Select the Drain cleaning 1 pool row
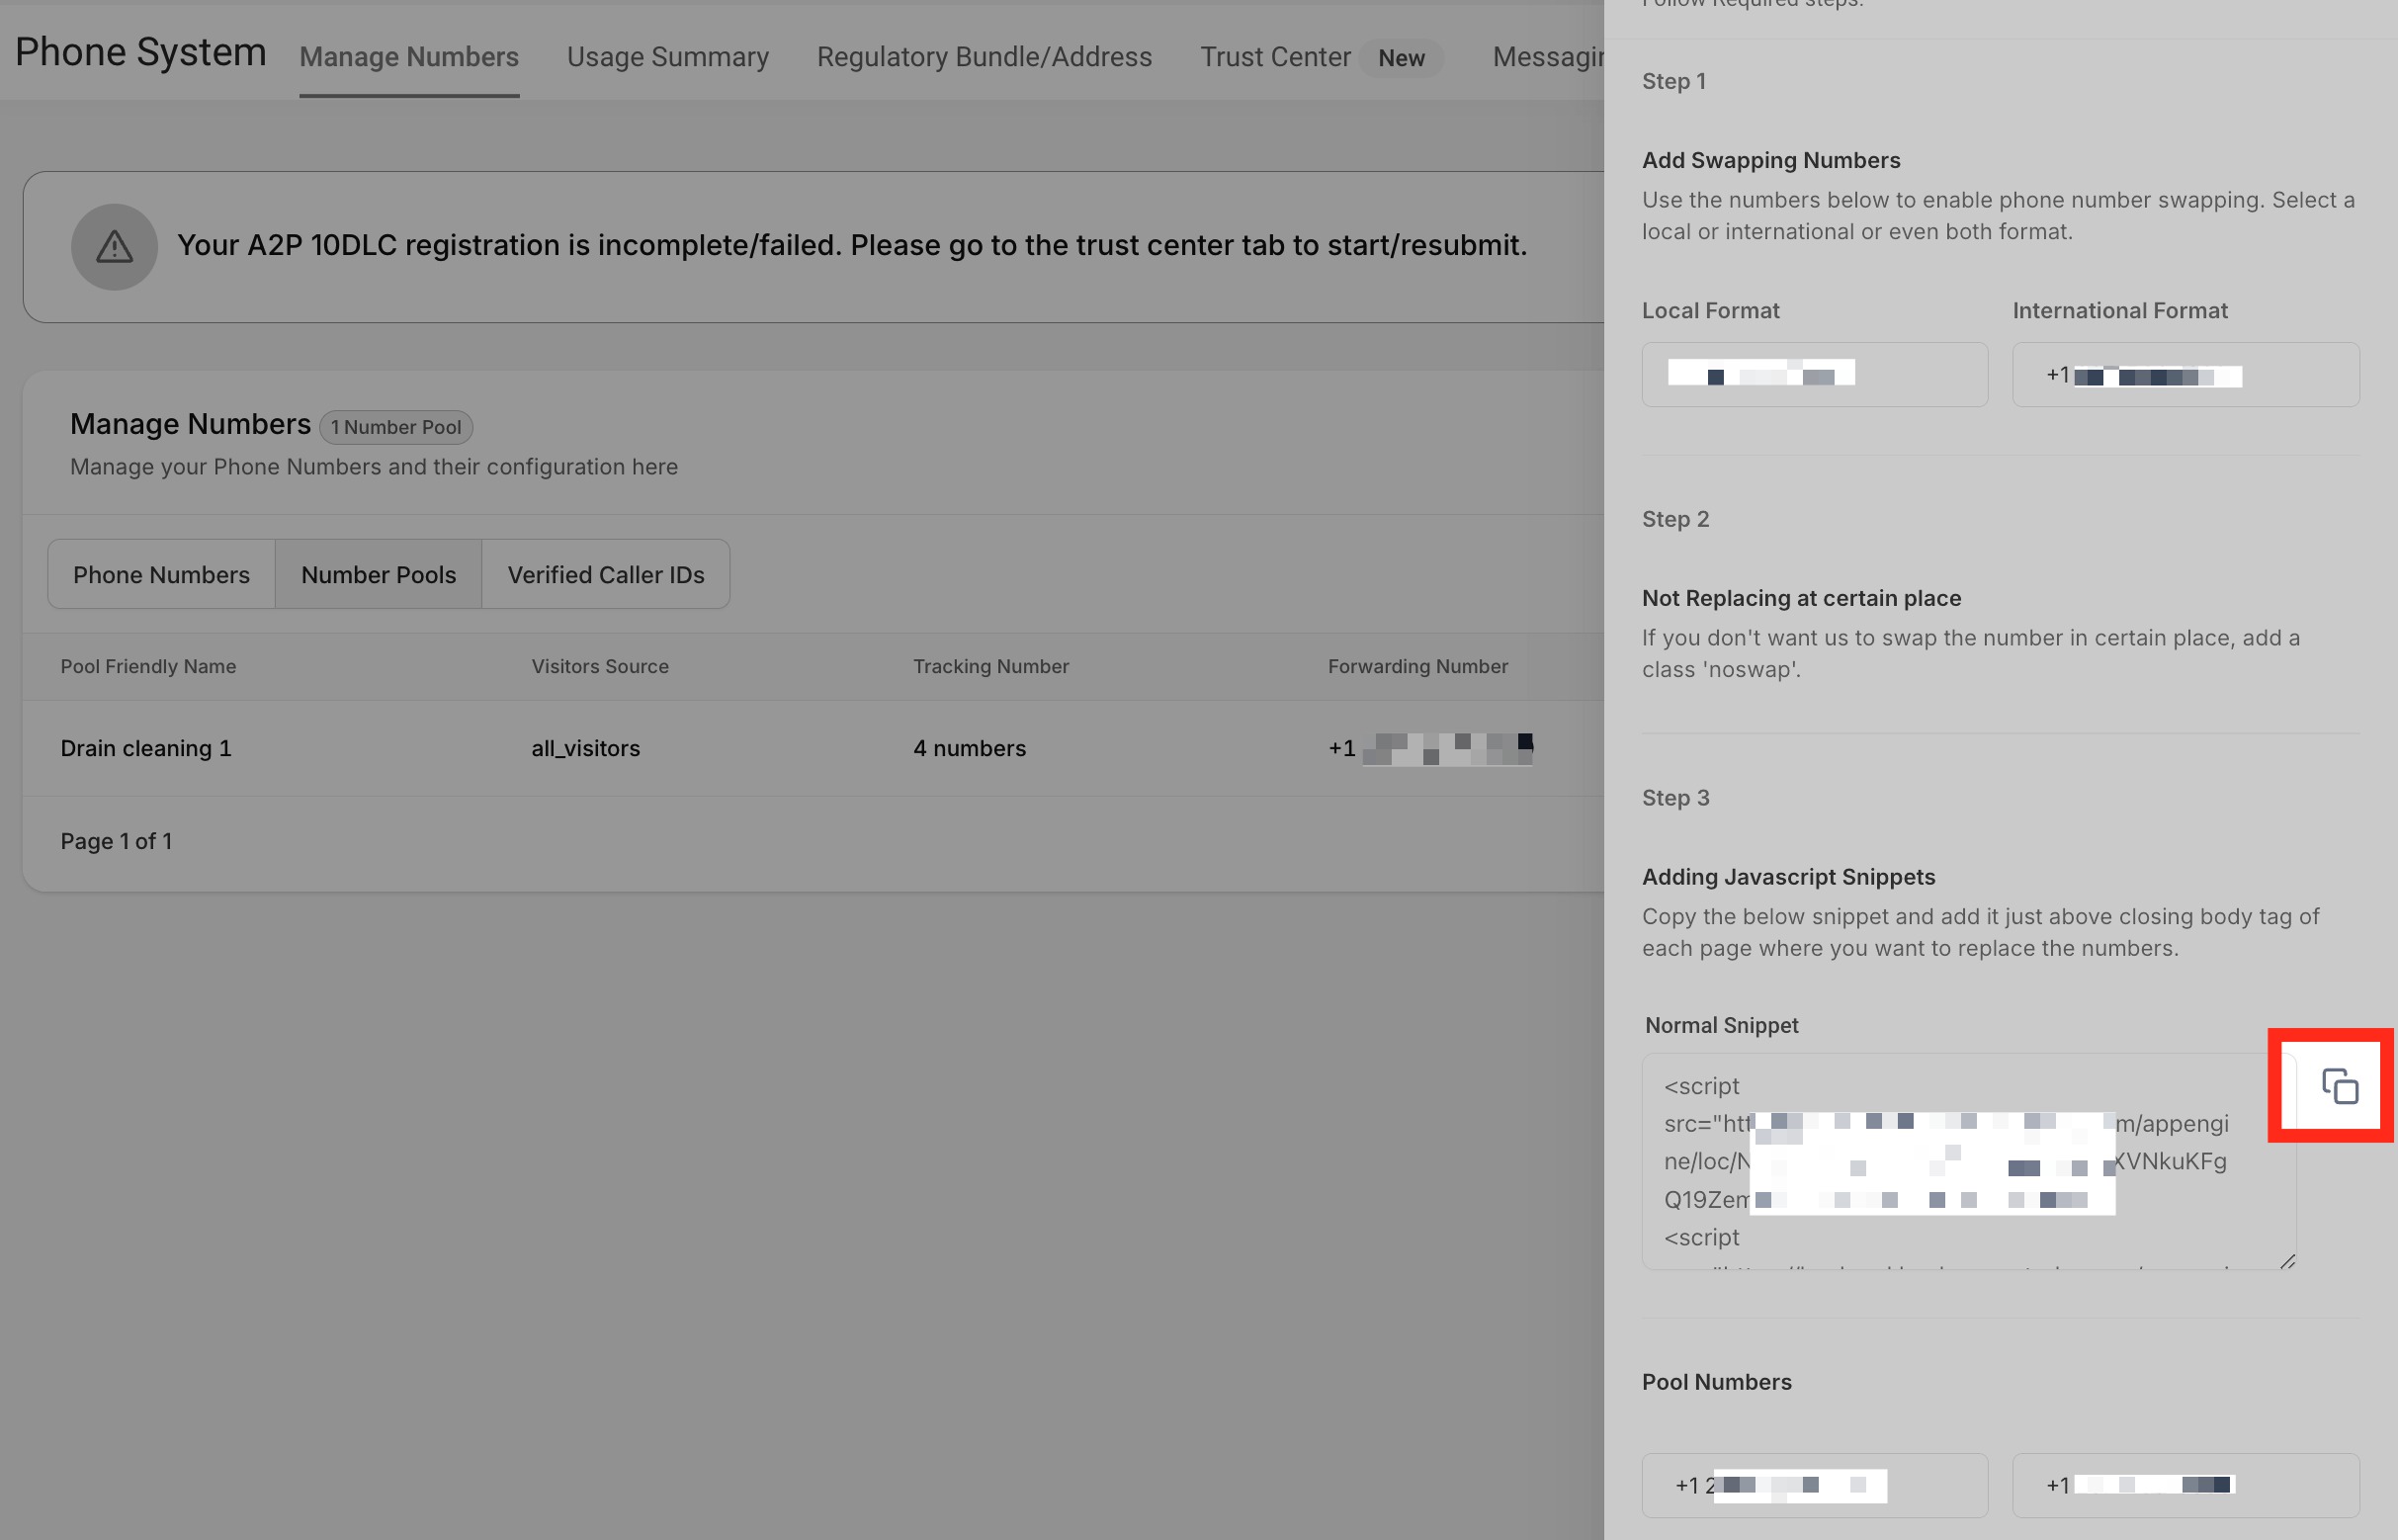Screen dimensions: 2398x1540 point(146,748)
